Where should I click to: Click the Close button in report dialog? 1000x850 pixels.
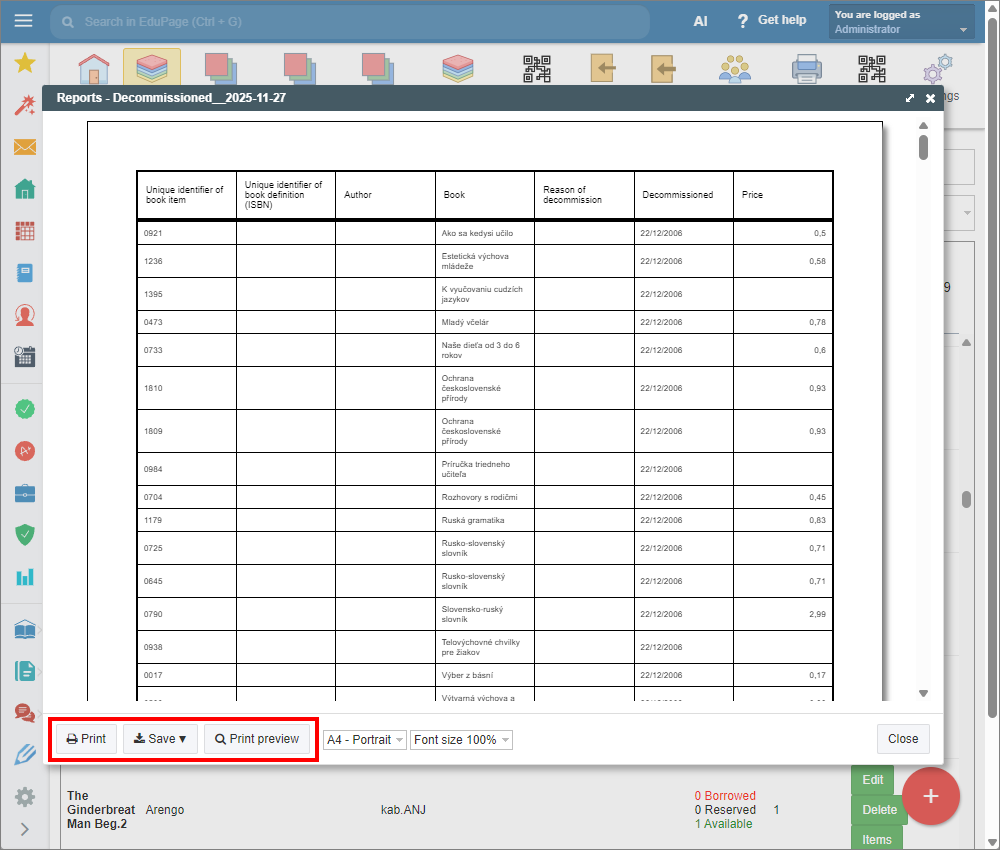902,739
